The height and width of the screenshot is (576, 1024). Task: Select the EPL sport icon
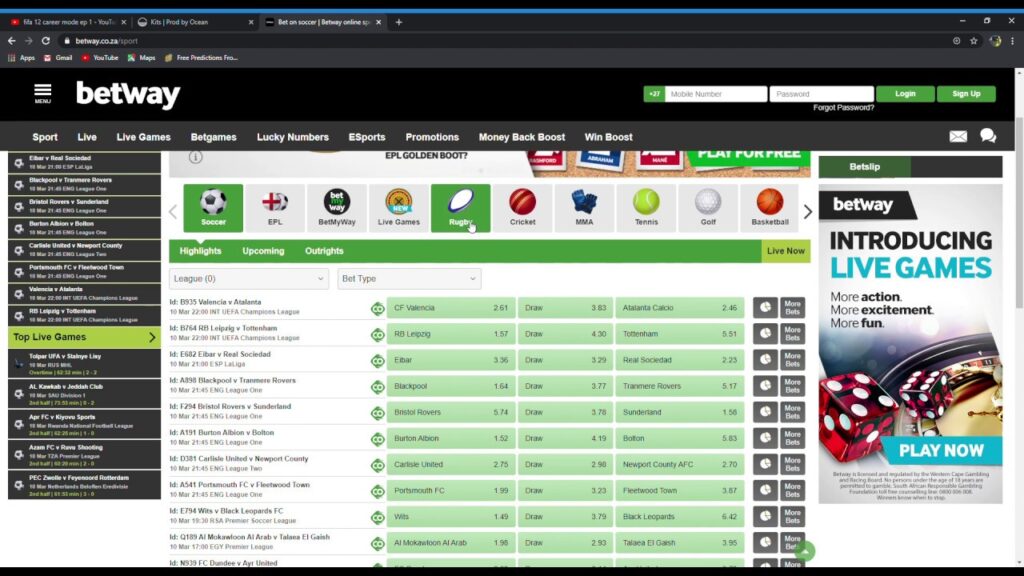[275, 208]
